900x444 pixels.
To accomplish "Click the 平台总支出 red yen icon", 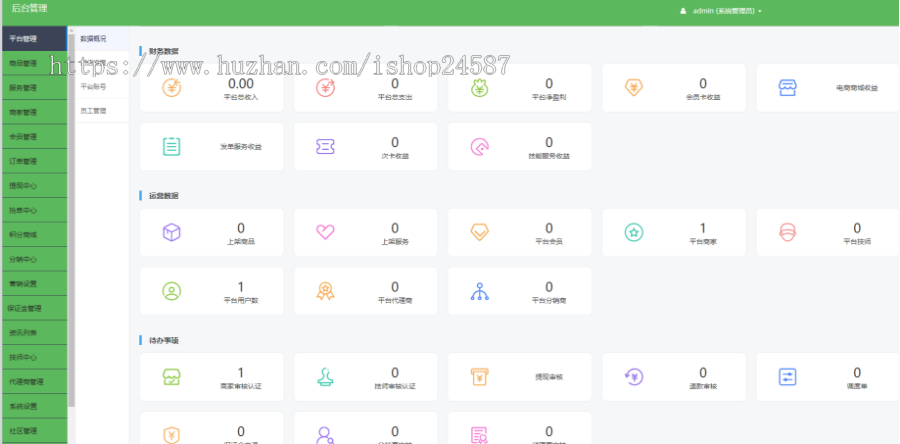I will click(325, 88).
